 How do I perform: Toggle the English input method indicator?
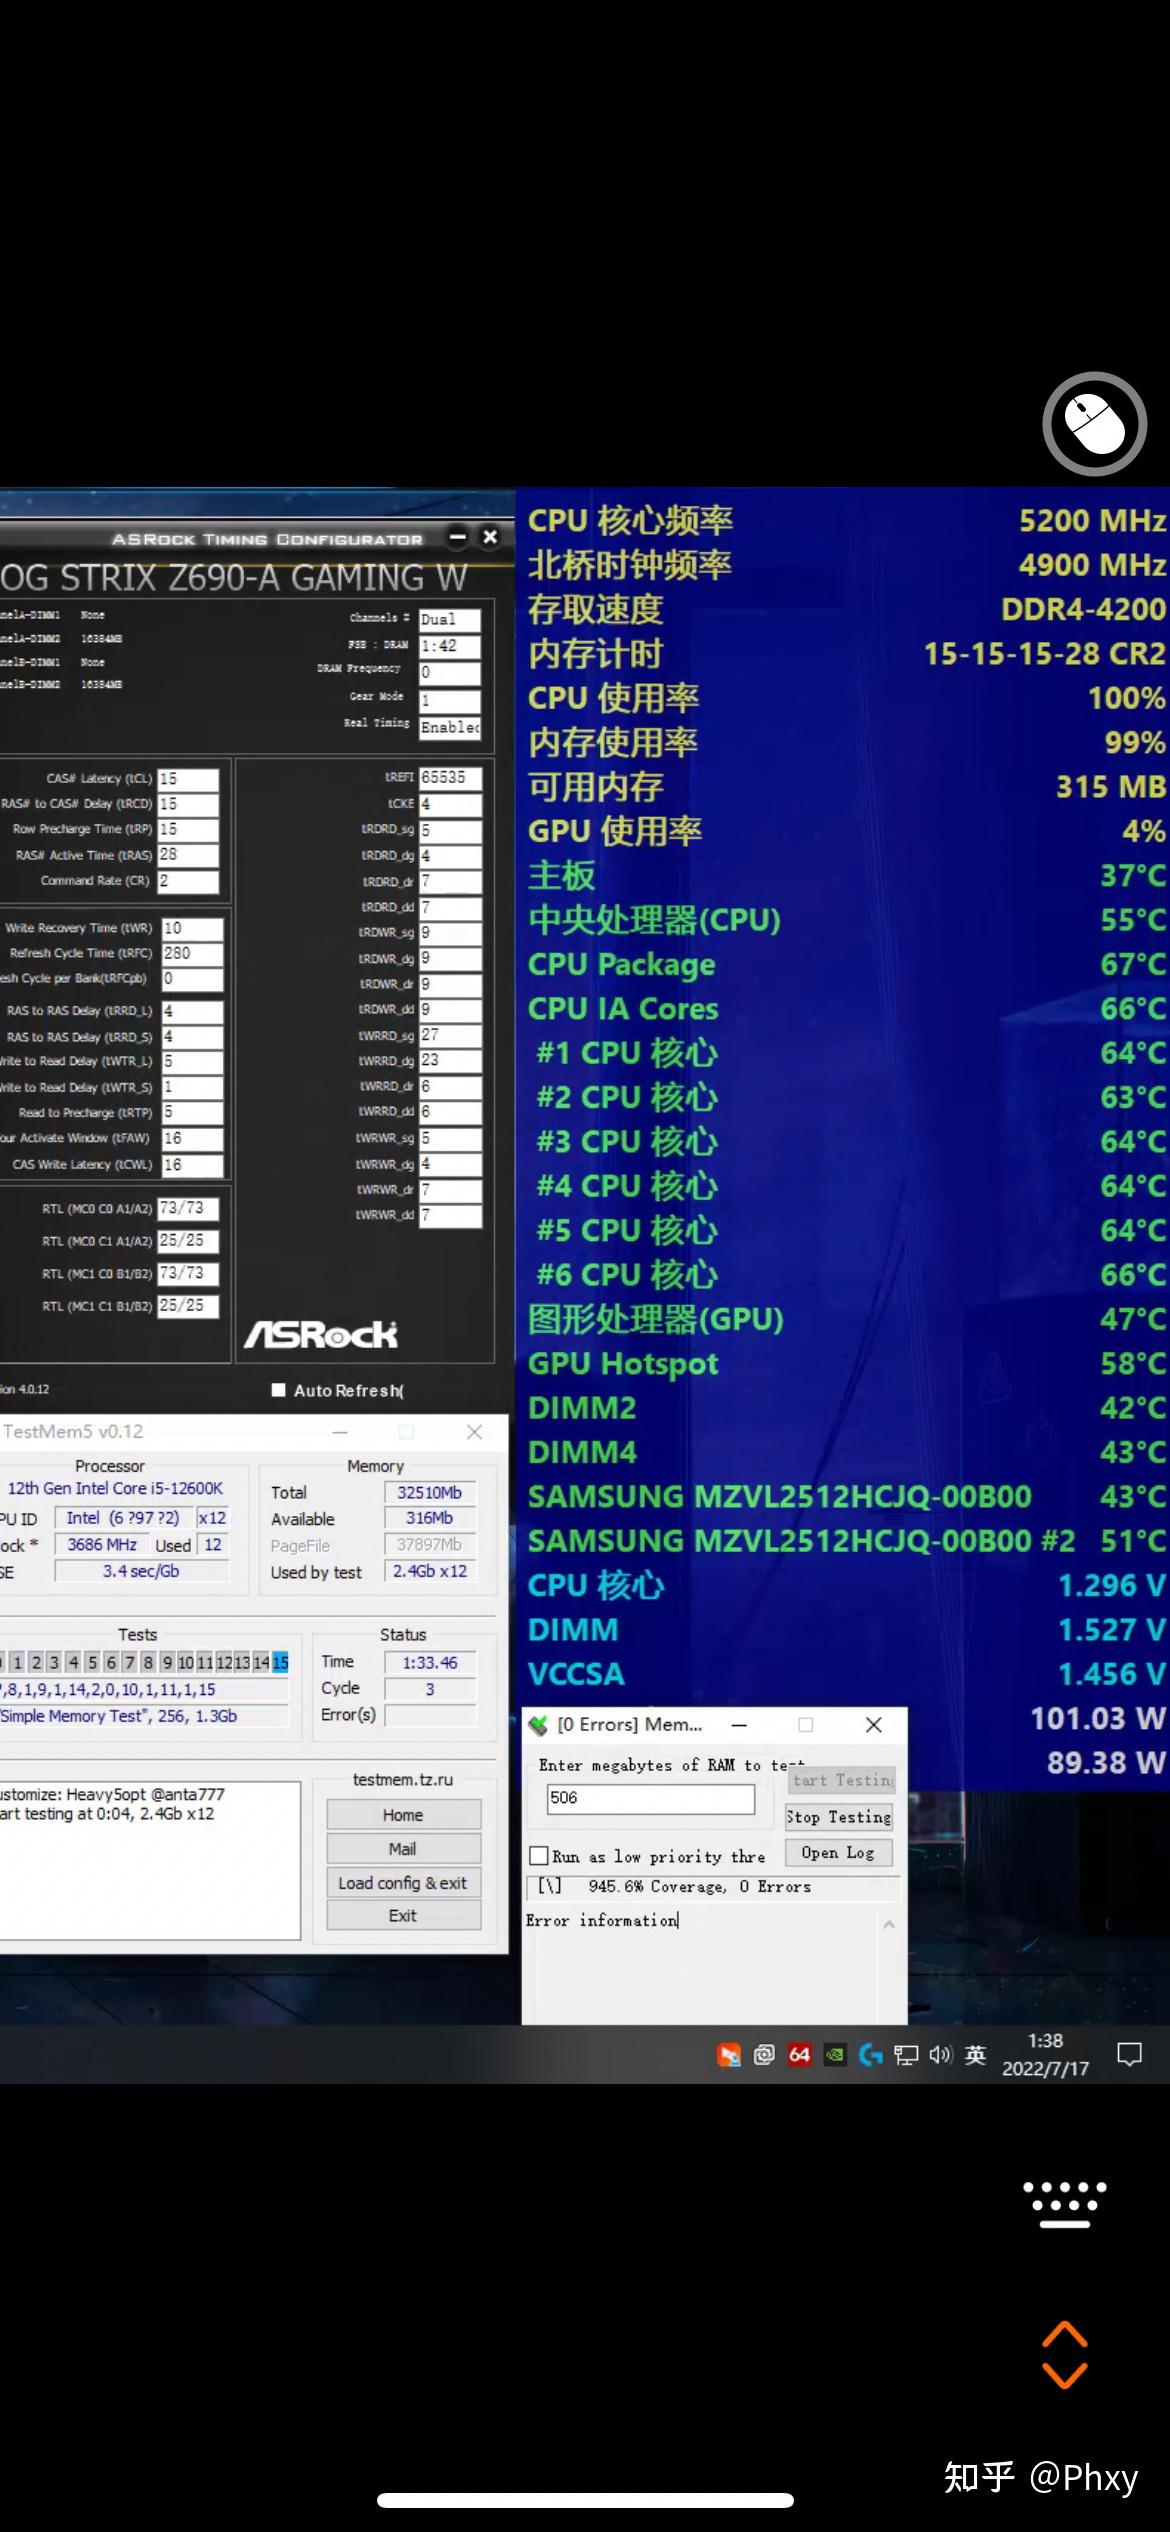pyautogui.click(x=975, y=2055)
